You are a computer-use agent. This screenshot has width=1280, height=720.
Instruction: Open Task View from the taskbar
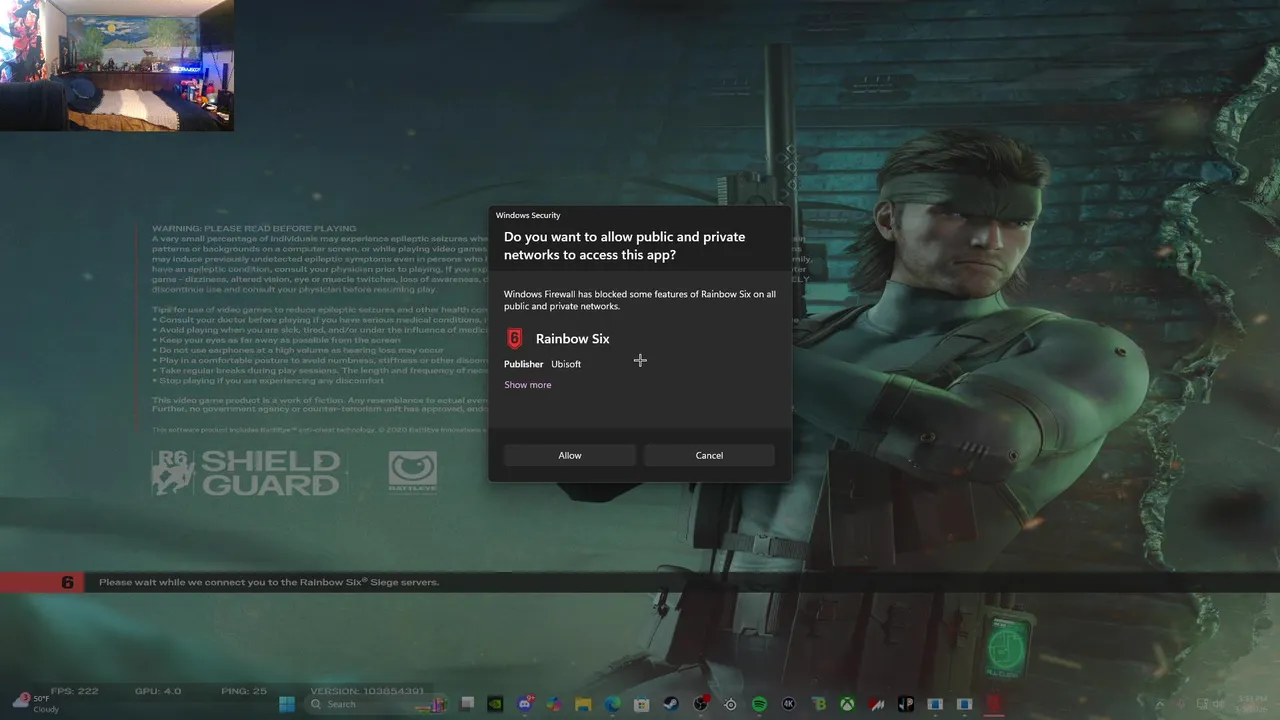[467, 704]
